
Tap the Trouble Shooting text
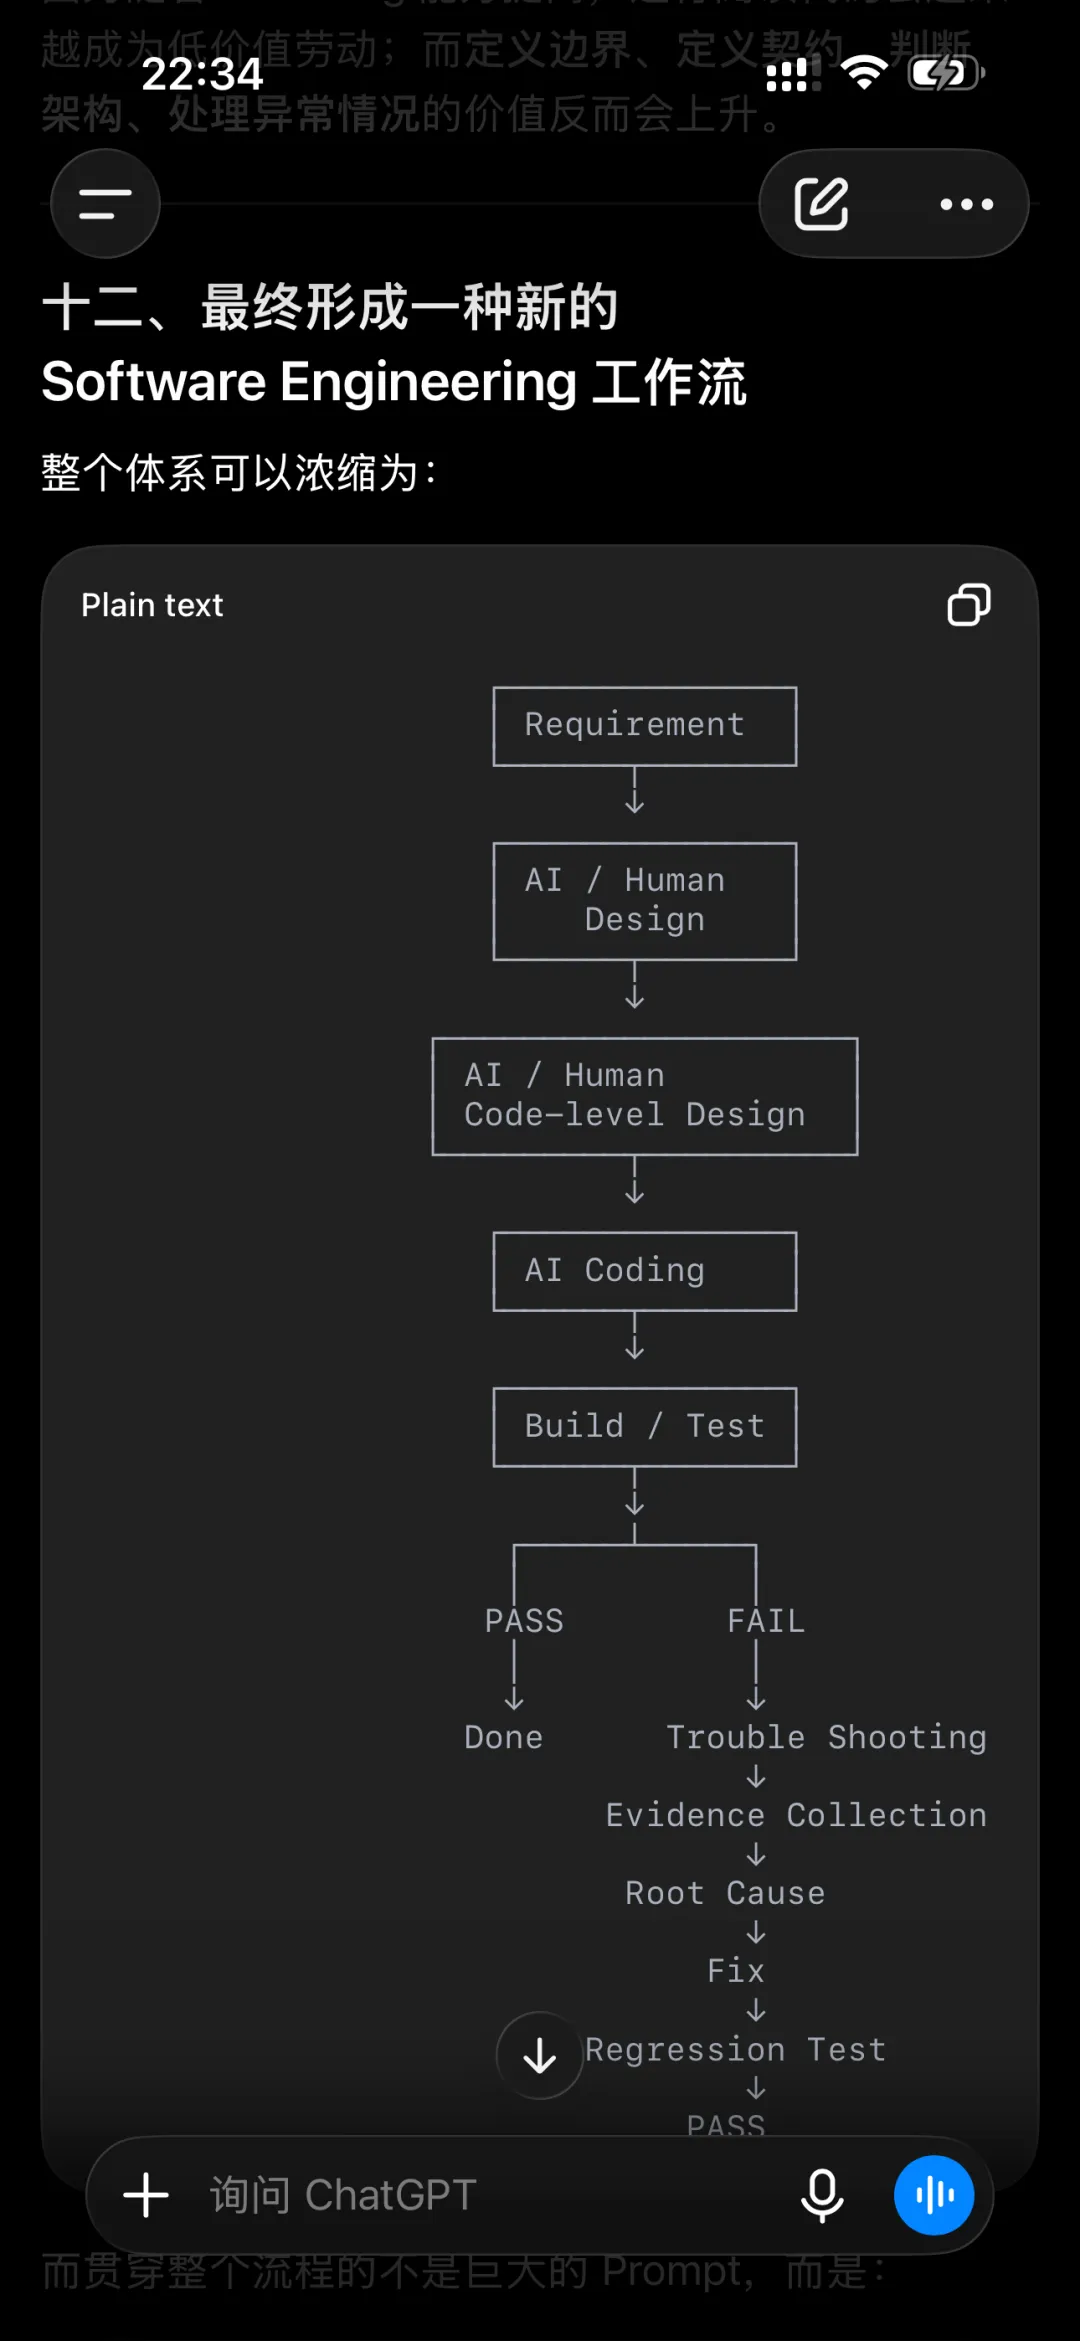tap(826, 1738)
